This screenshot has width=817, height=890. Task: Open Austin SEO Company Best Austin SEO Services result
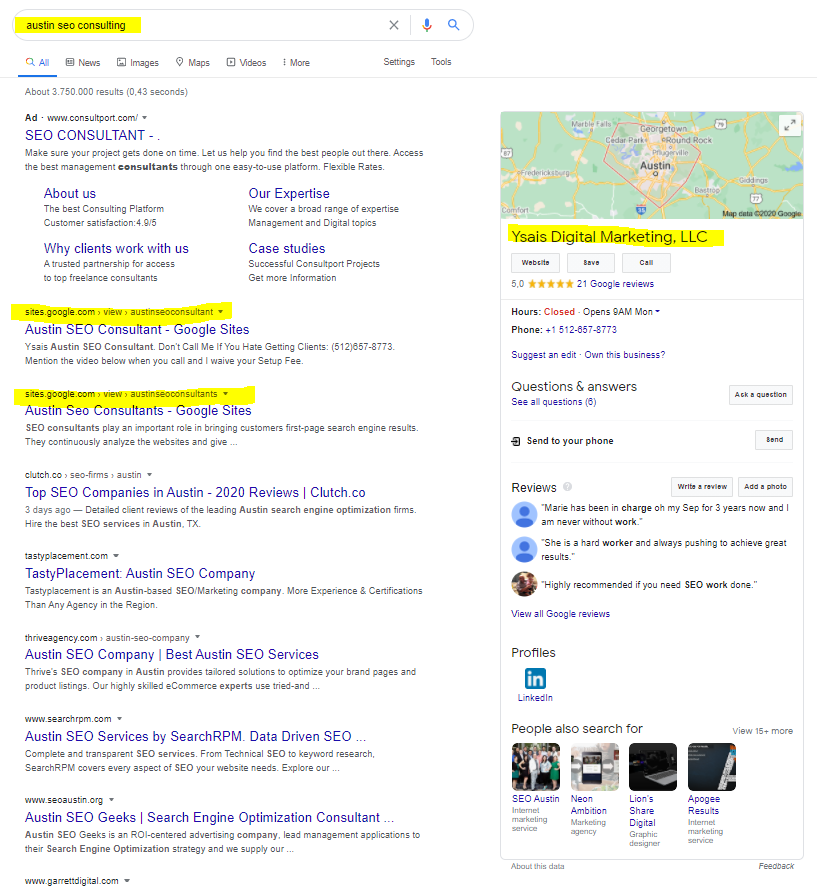click(171, 654)
